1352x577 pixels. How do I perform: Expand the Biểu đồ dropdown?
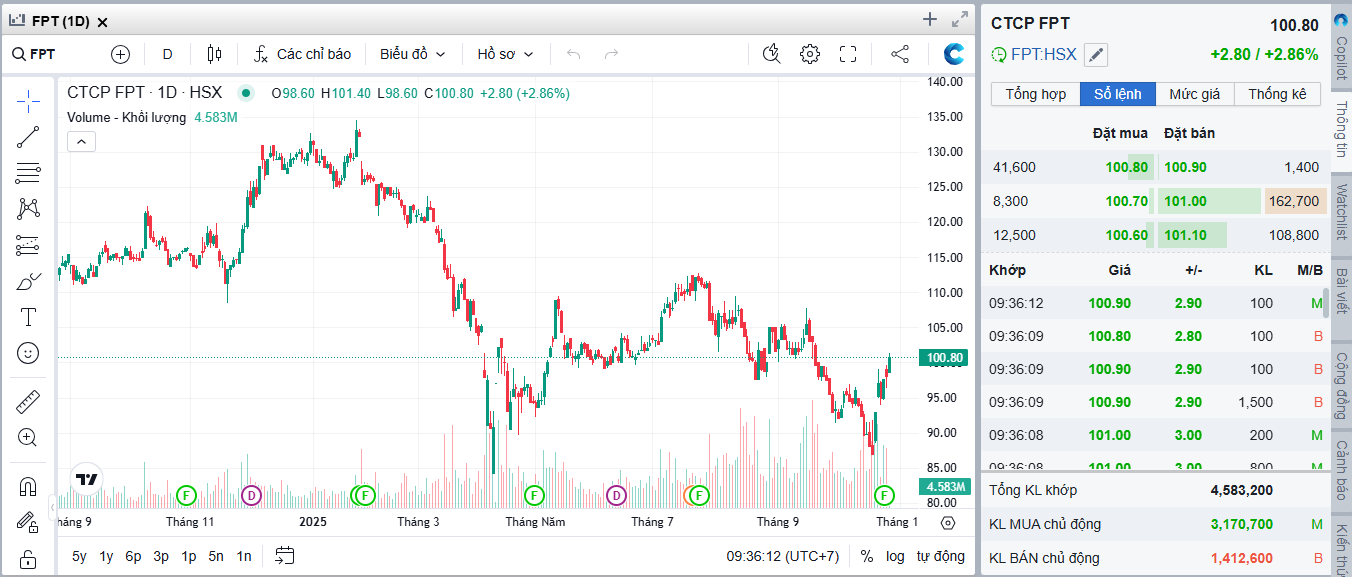click(412, 54)
